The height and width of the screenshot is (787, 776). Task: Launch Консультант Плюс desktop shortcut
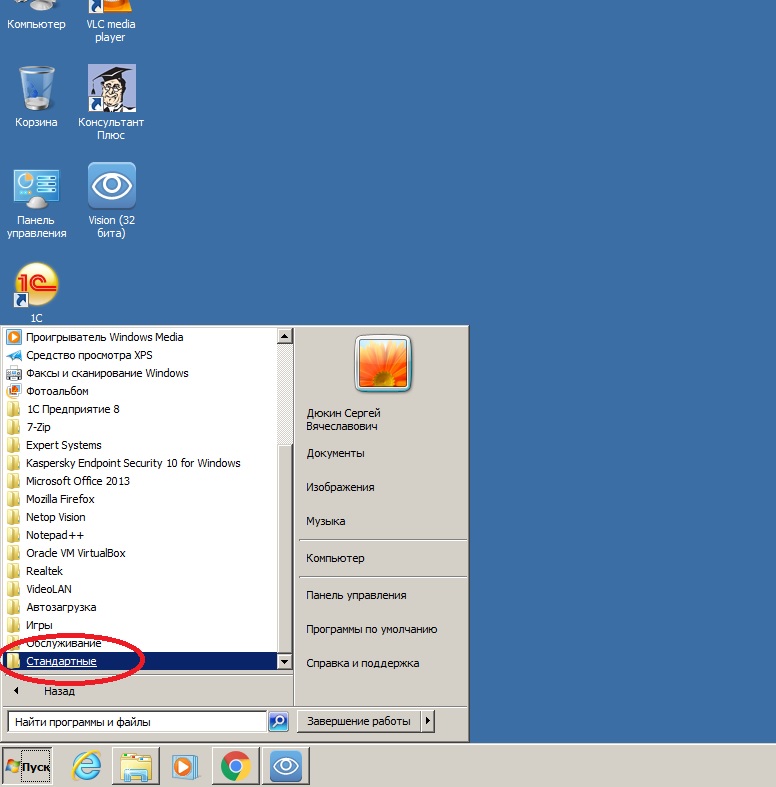coord(111,102)
